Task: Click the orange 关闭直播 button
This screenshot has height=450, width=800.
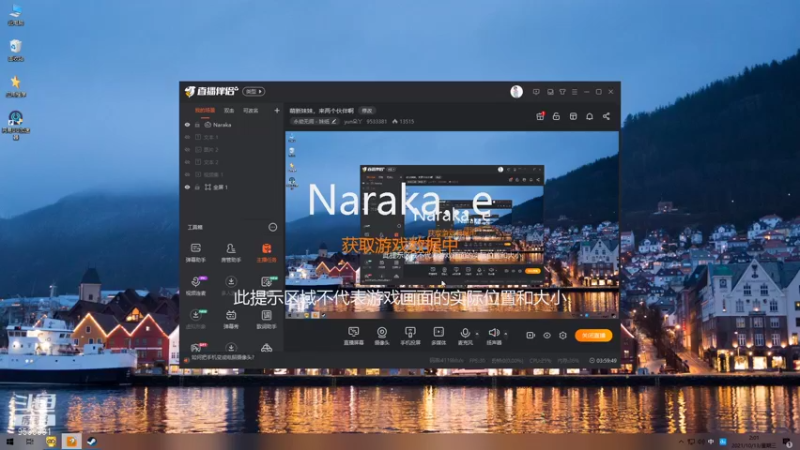Action: [593, 335]
